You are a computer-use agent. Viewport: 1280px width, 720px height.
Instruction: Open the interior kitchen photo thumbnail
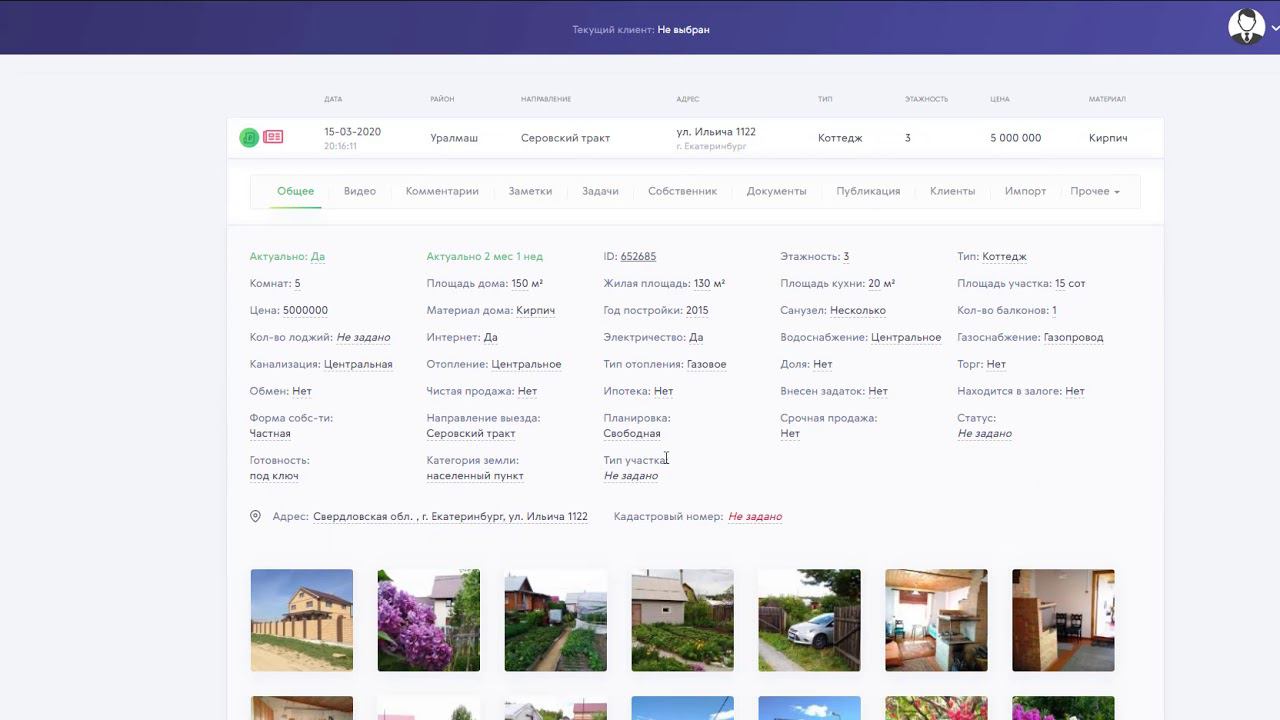[937, 620]
